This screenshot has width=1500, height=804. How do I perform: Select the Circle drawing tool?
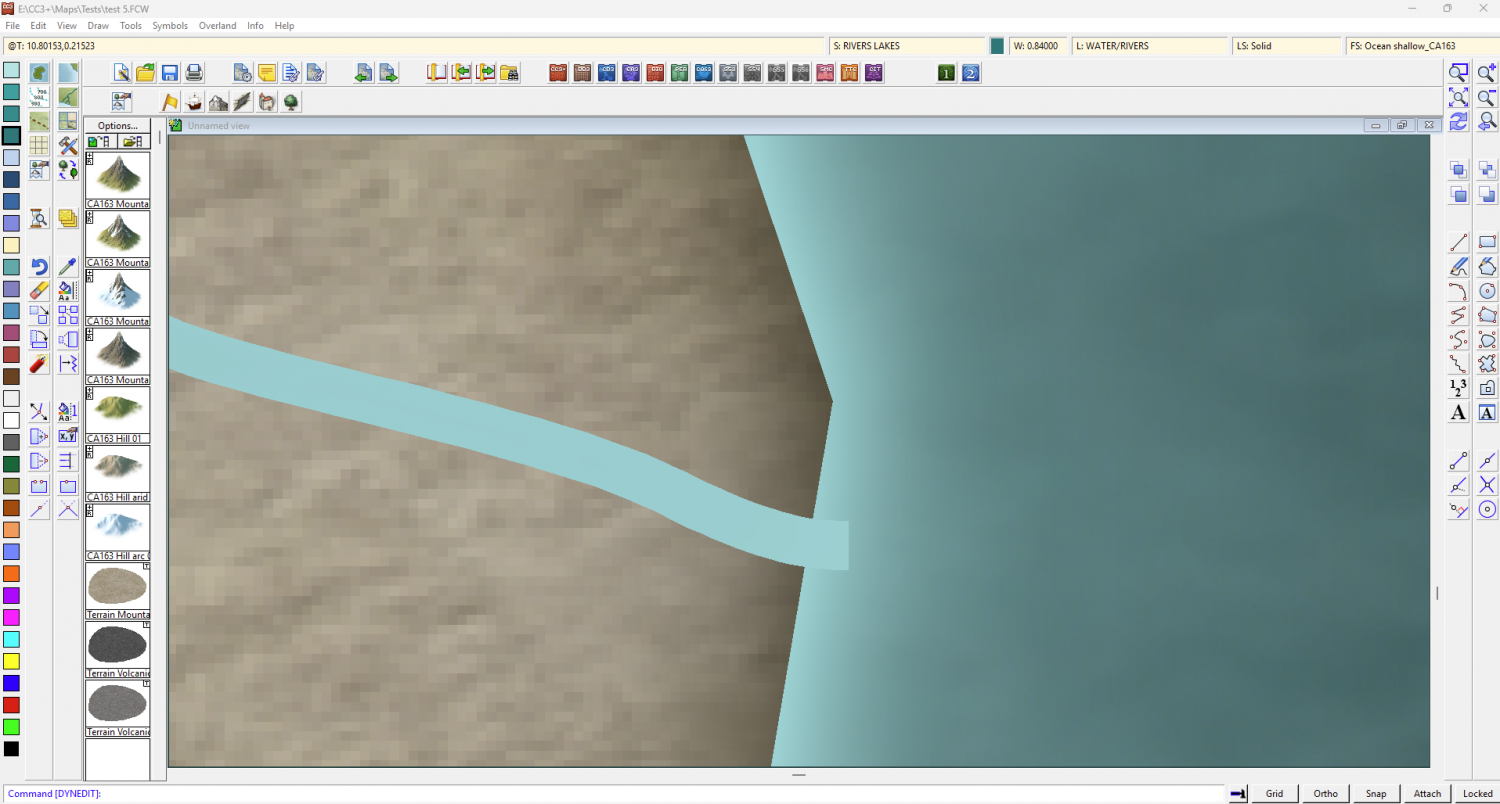pyautogui.click(x=1487, y=291)
